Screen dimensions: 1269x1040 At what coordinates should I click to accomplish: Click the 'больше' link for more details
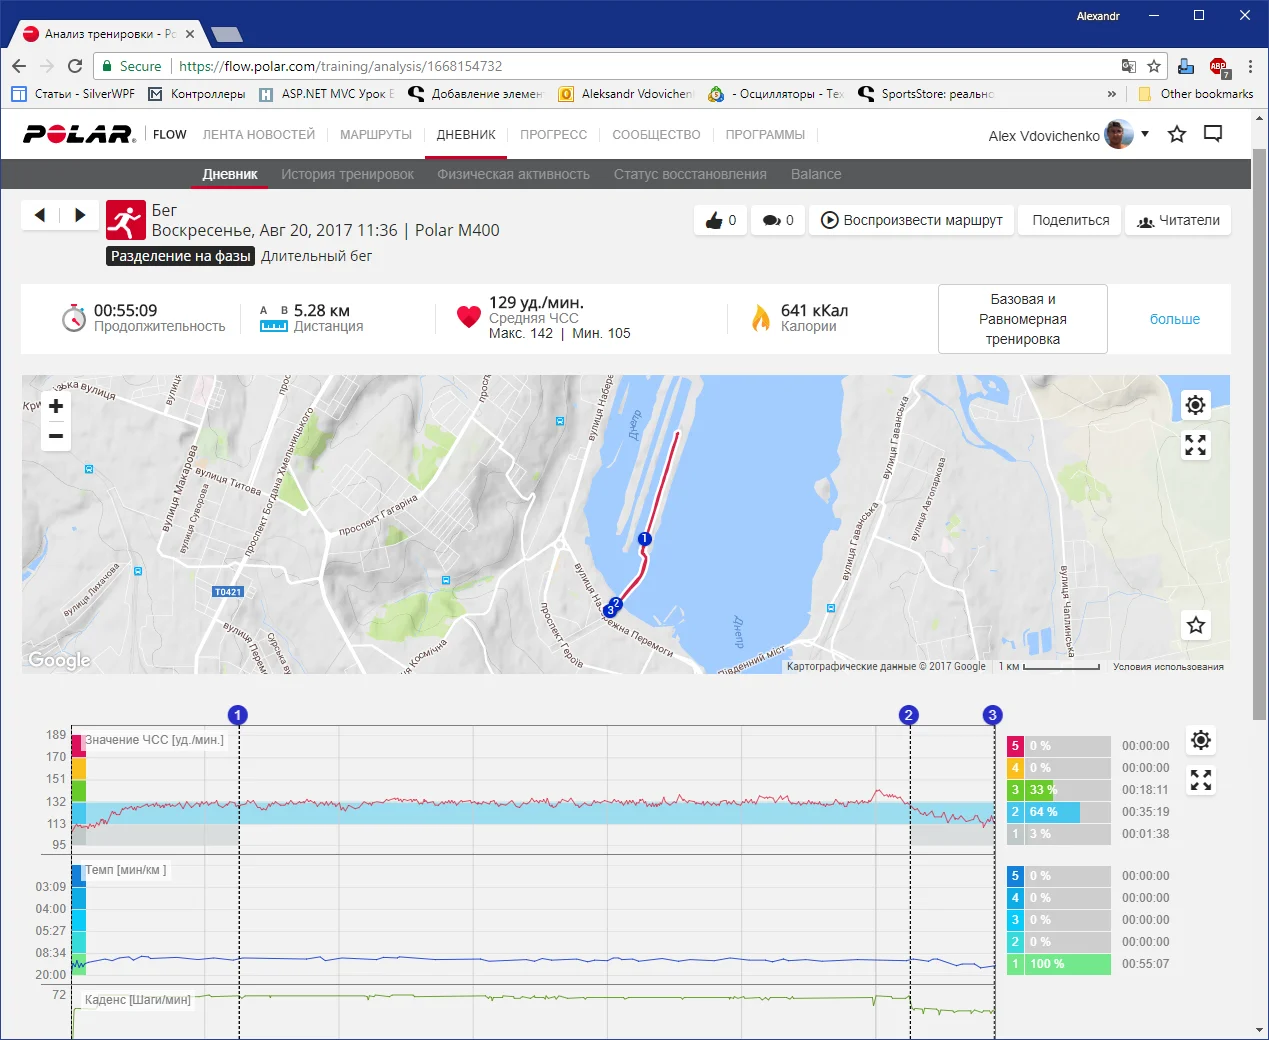1174,319
